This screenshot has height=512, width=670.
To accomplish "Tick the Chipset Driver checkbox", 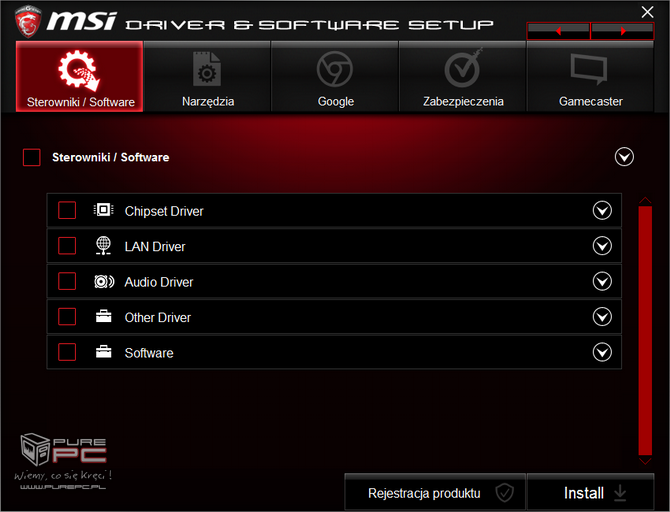I will 67,210.
